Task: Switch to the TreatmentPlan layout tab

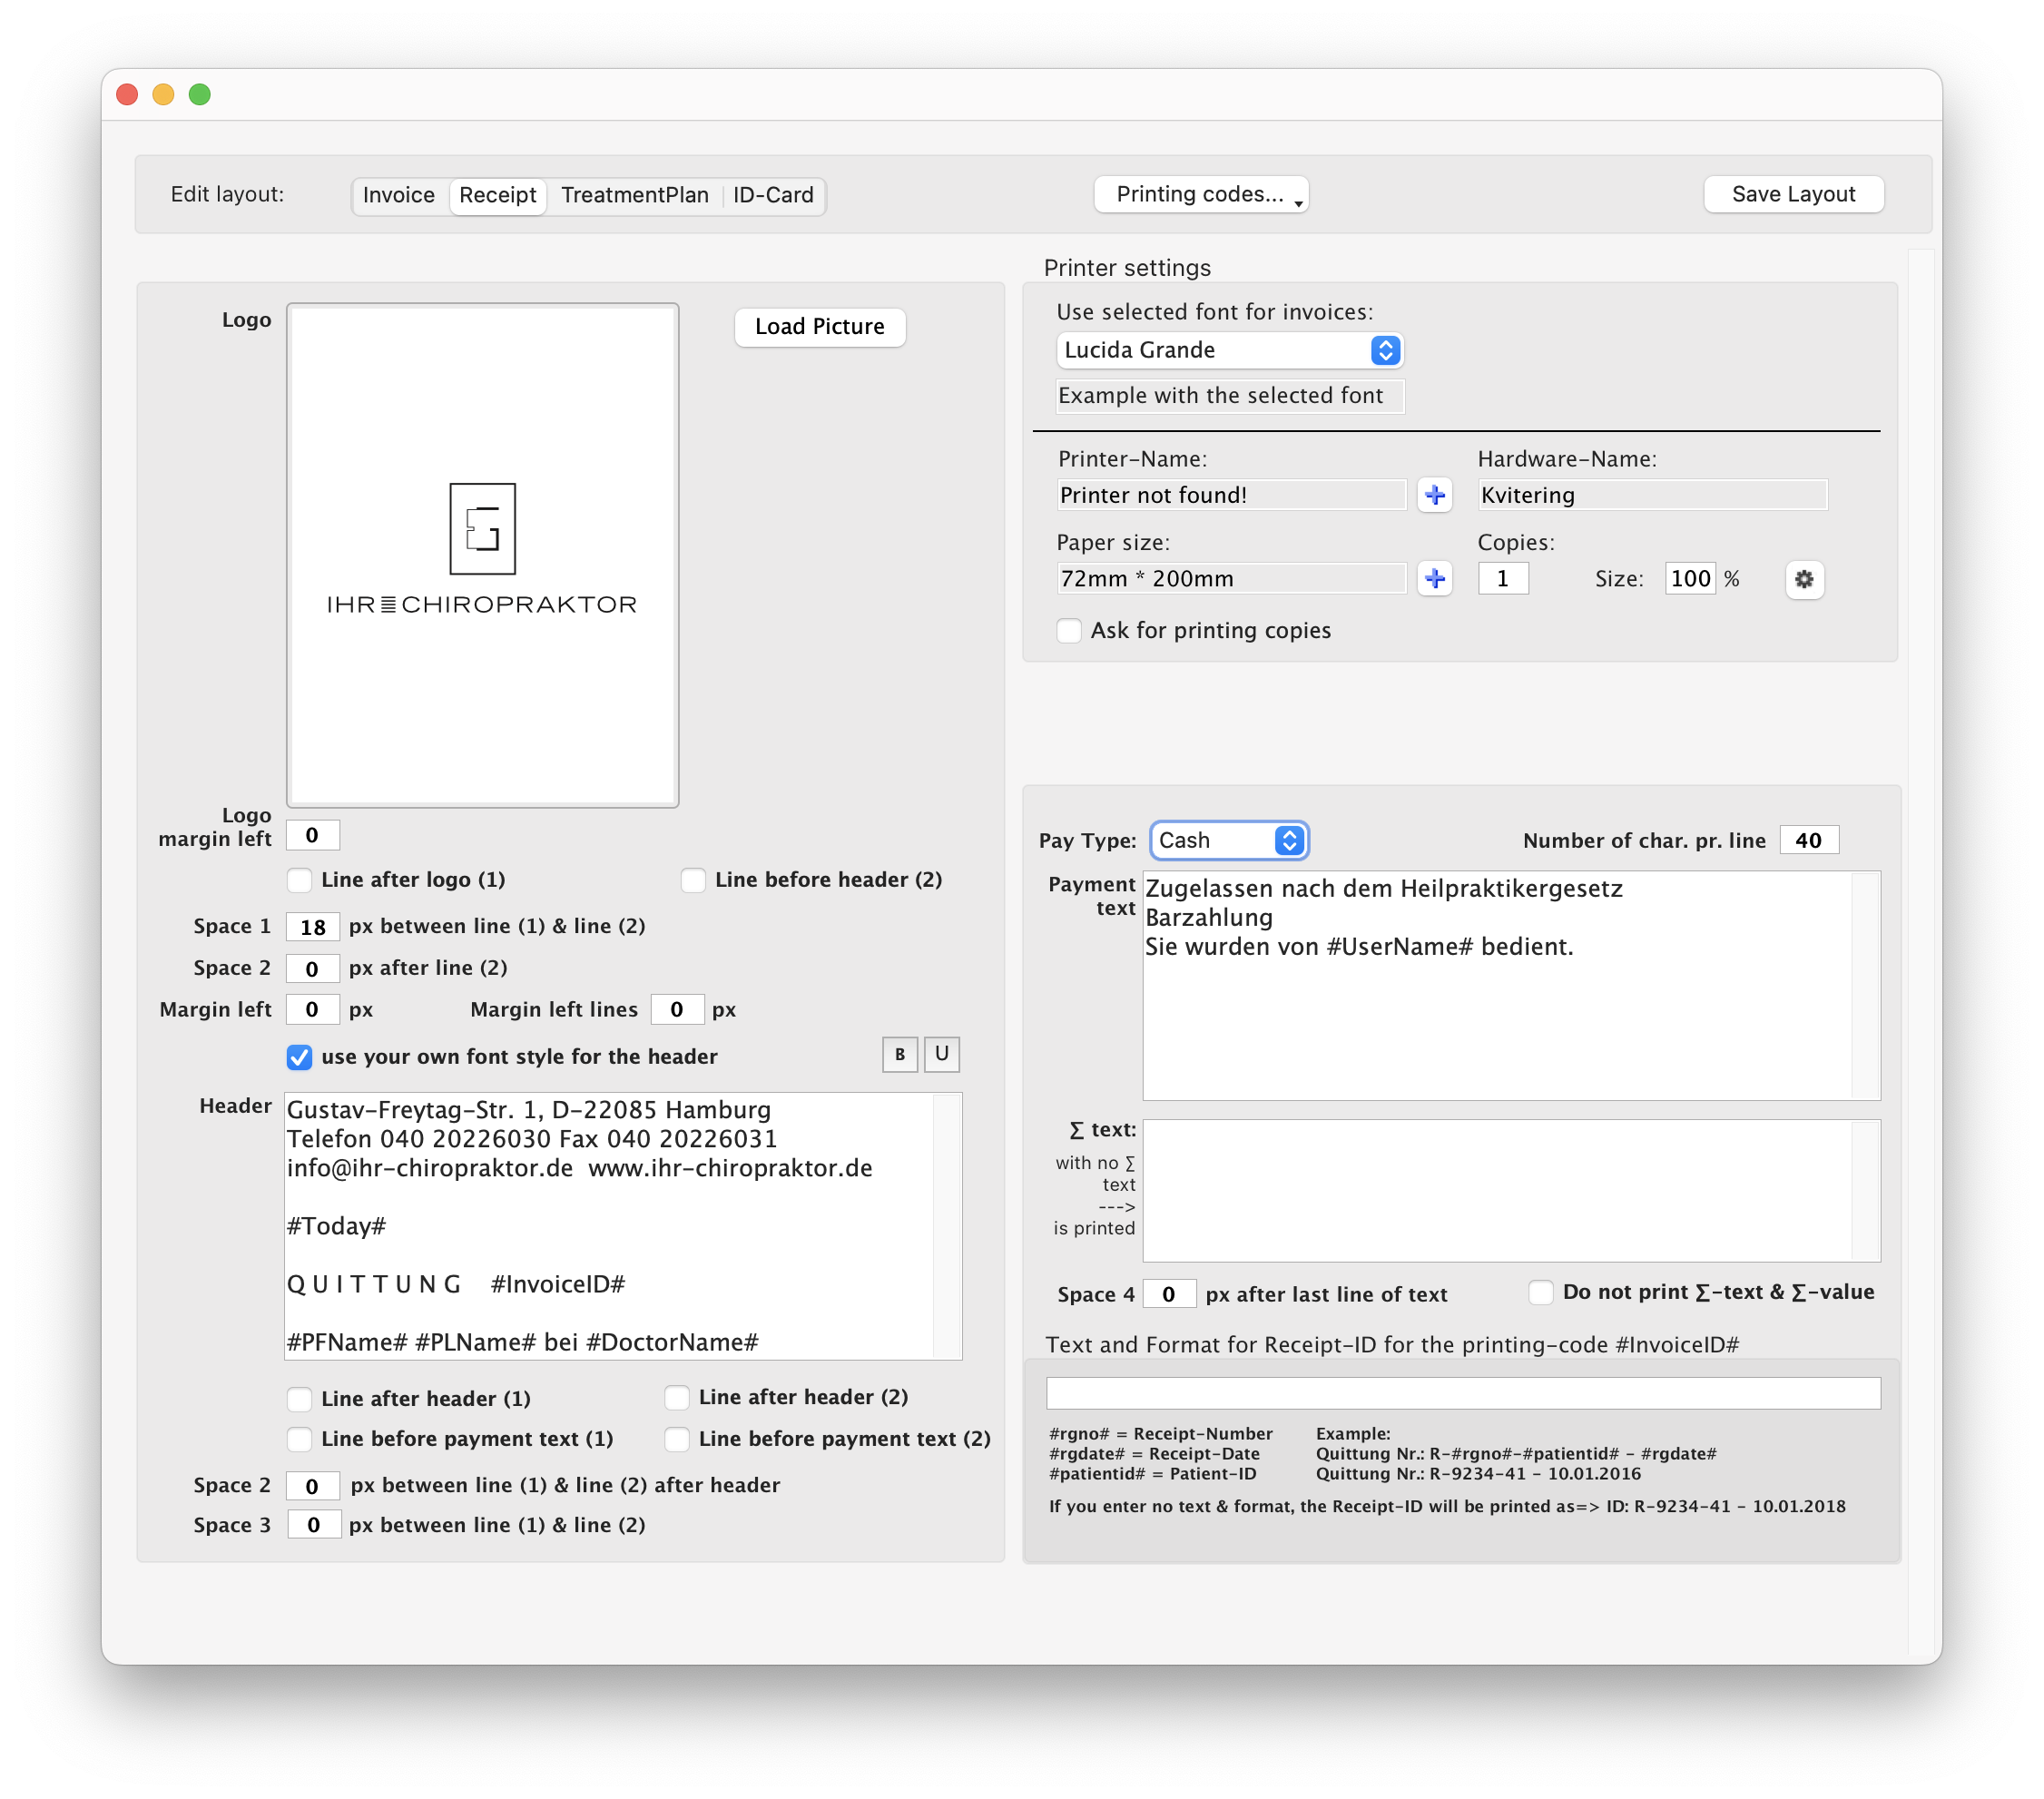Action: [634, 195]
